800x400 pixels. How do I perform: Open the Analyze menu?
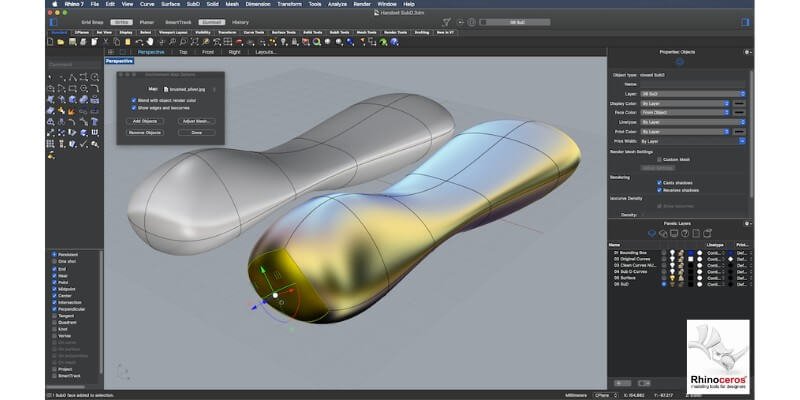[337, 4]
